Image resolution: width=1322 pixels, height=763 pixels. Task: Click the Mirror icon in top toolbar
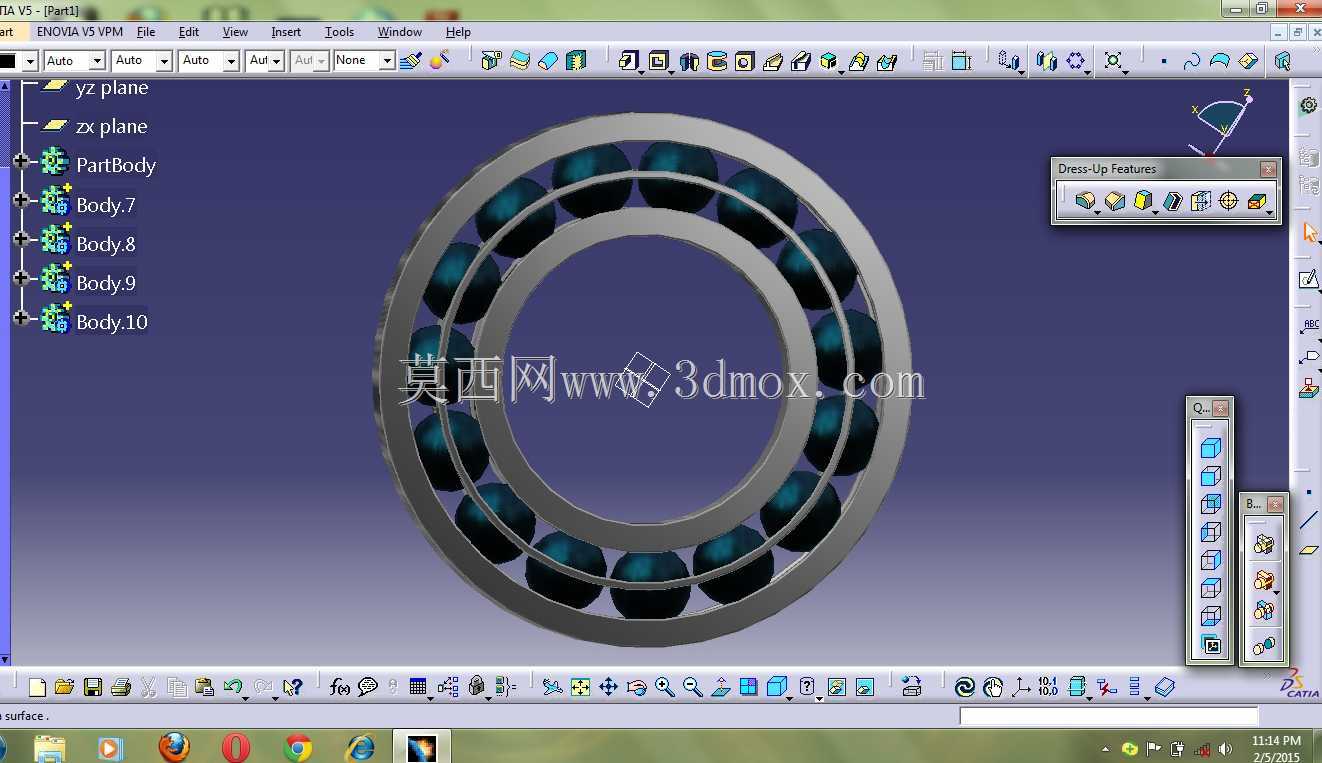1047,61
